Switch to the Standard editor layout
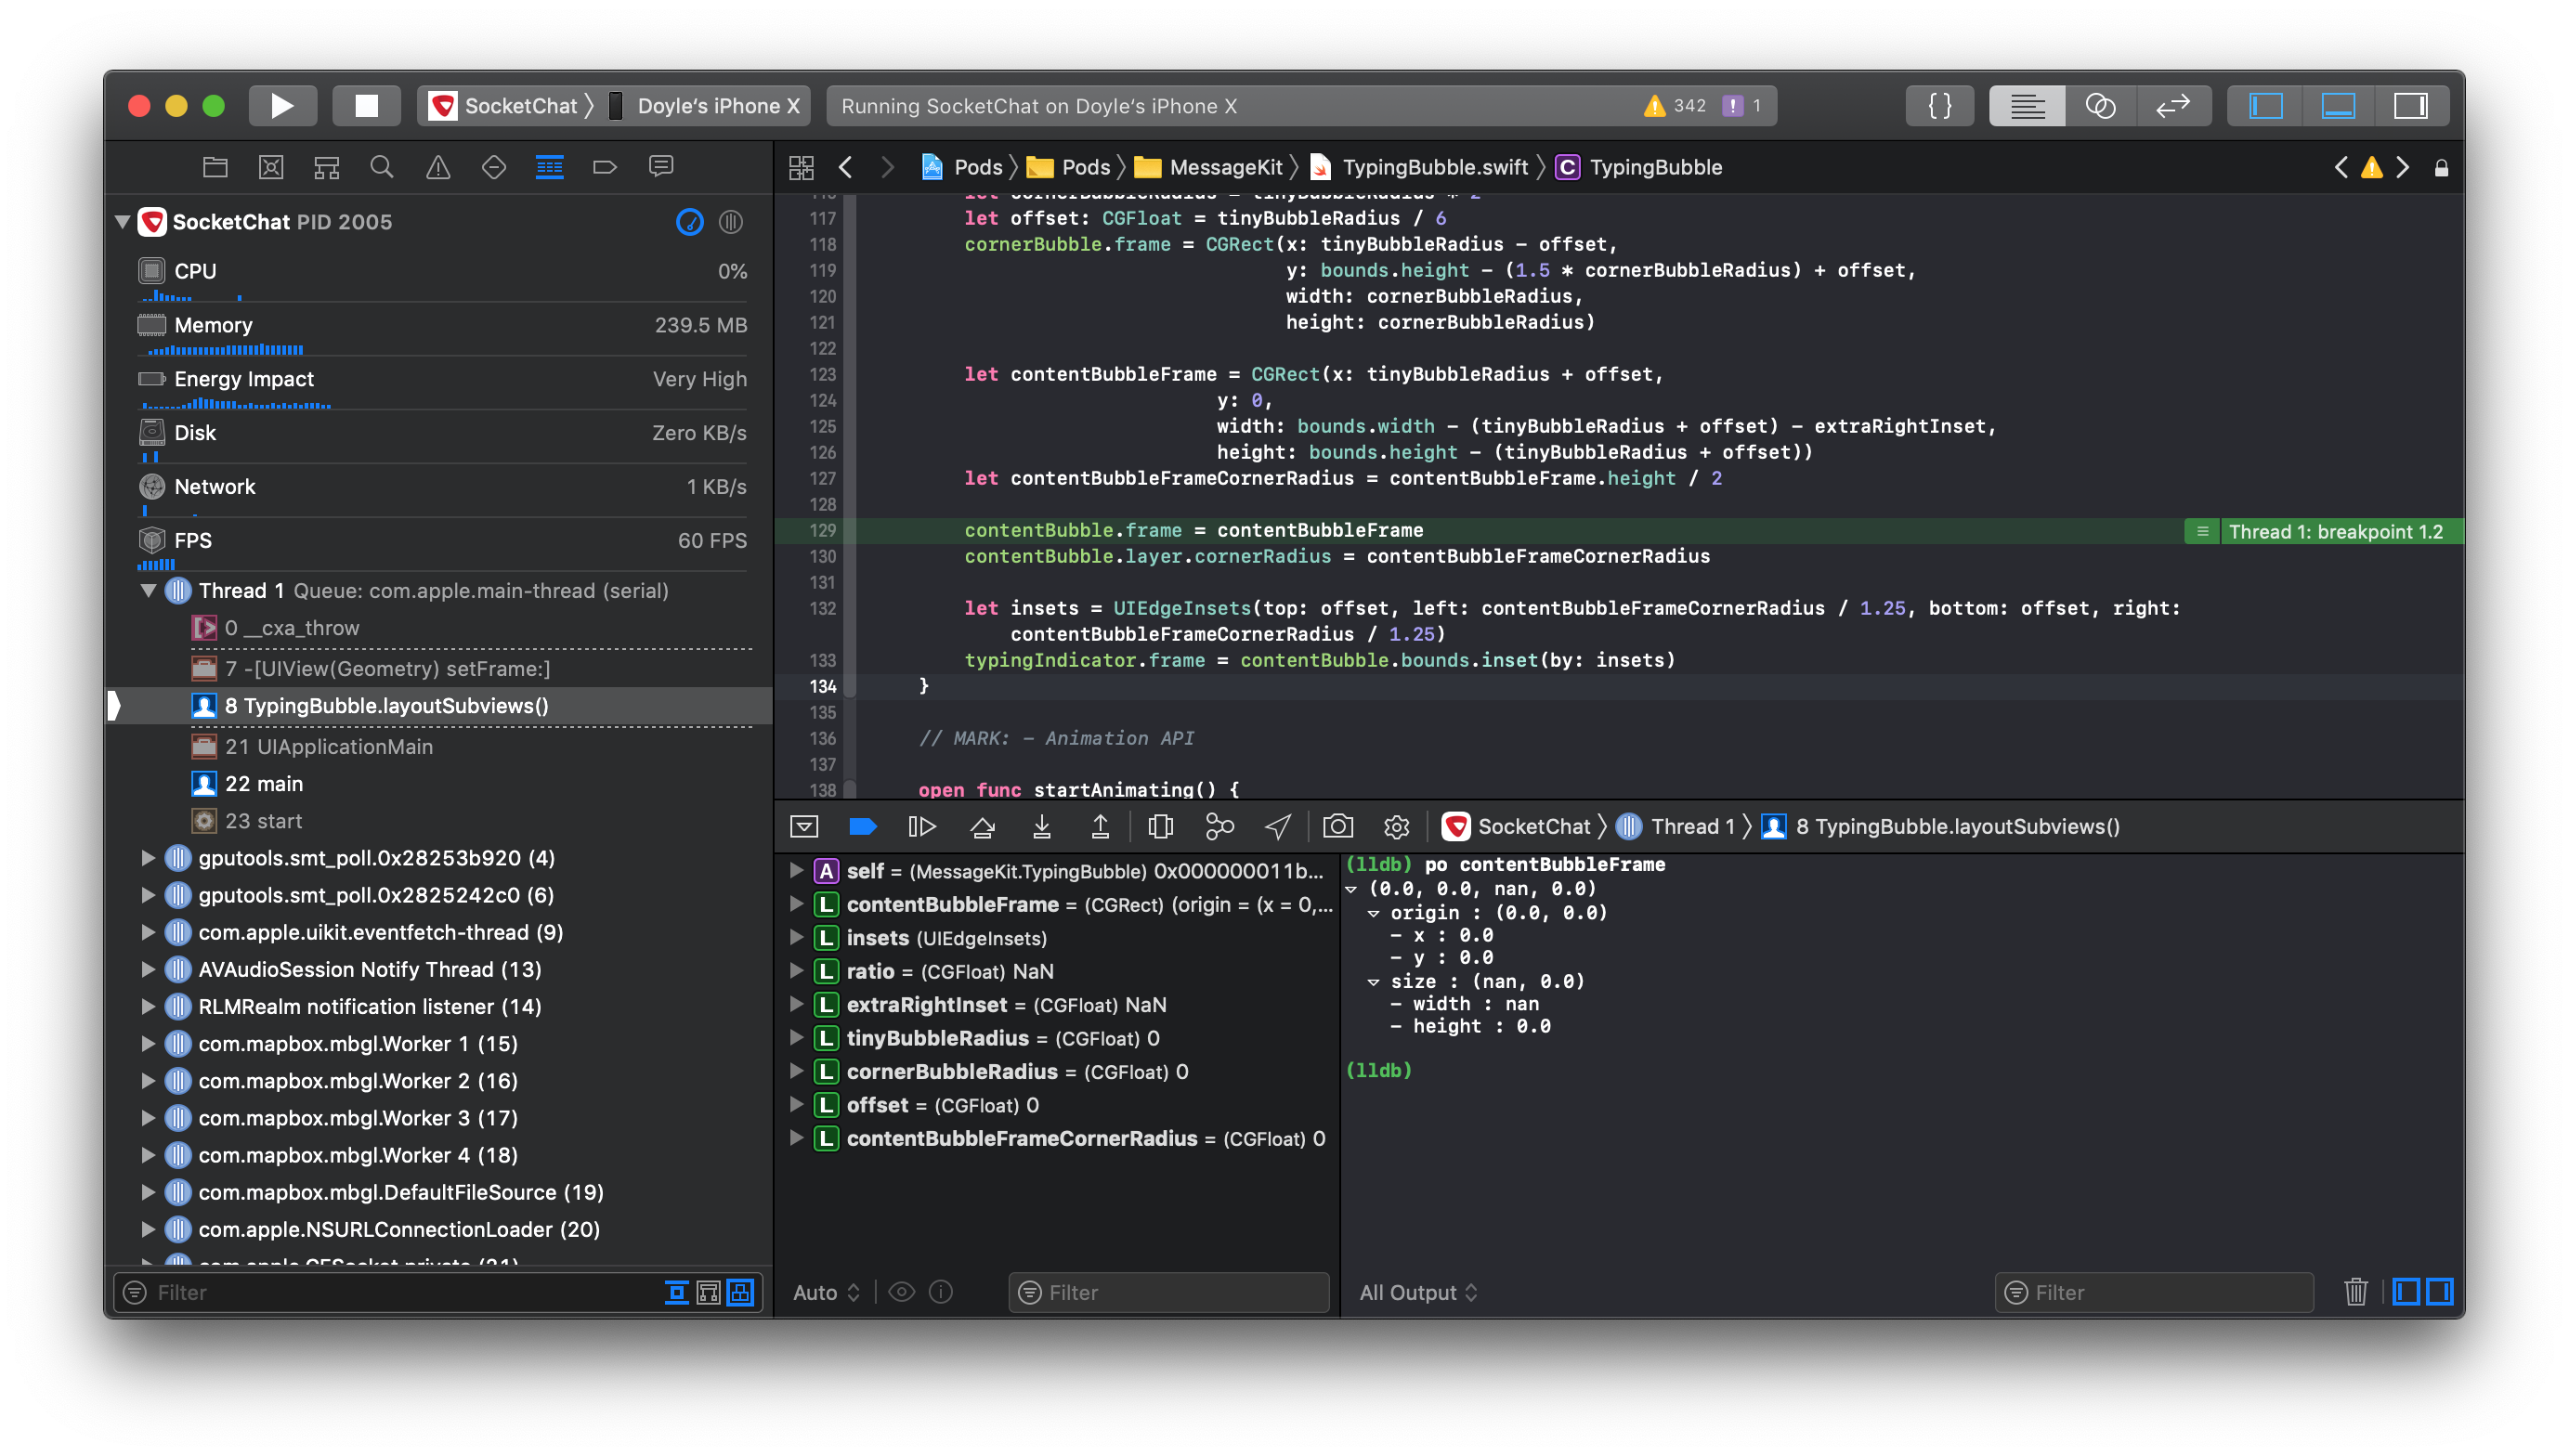The height and width of the screenshot is (1456, 2569). [2027, 106]
